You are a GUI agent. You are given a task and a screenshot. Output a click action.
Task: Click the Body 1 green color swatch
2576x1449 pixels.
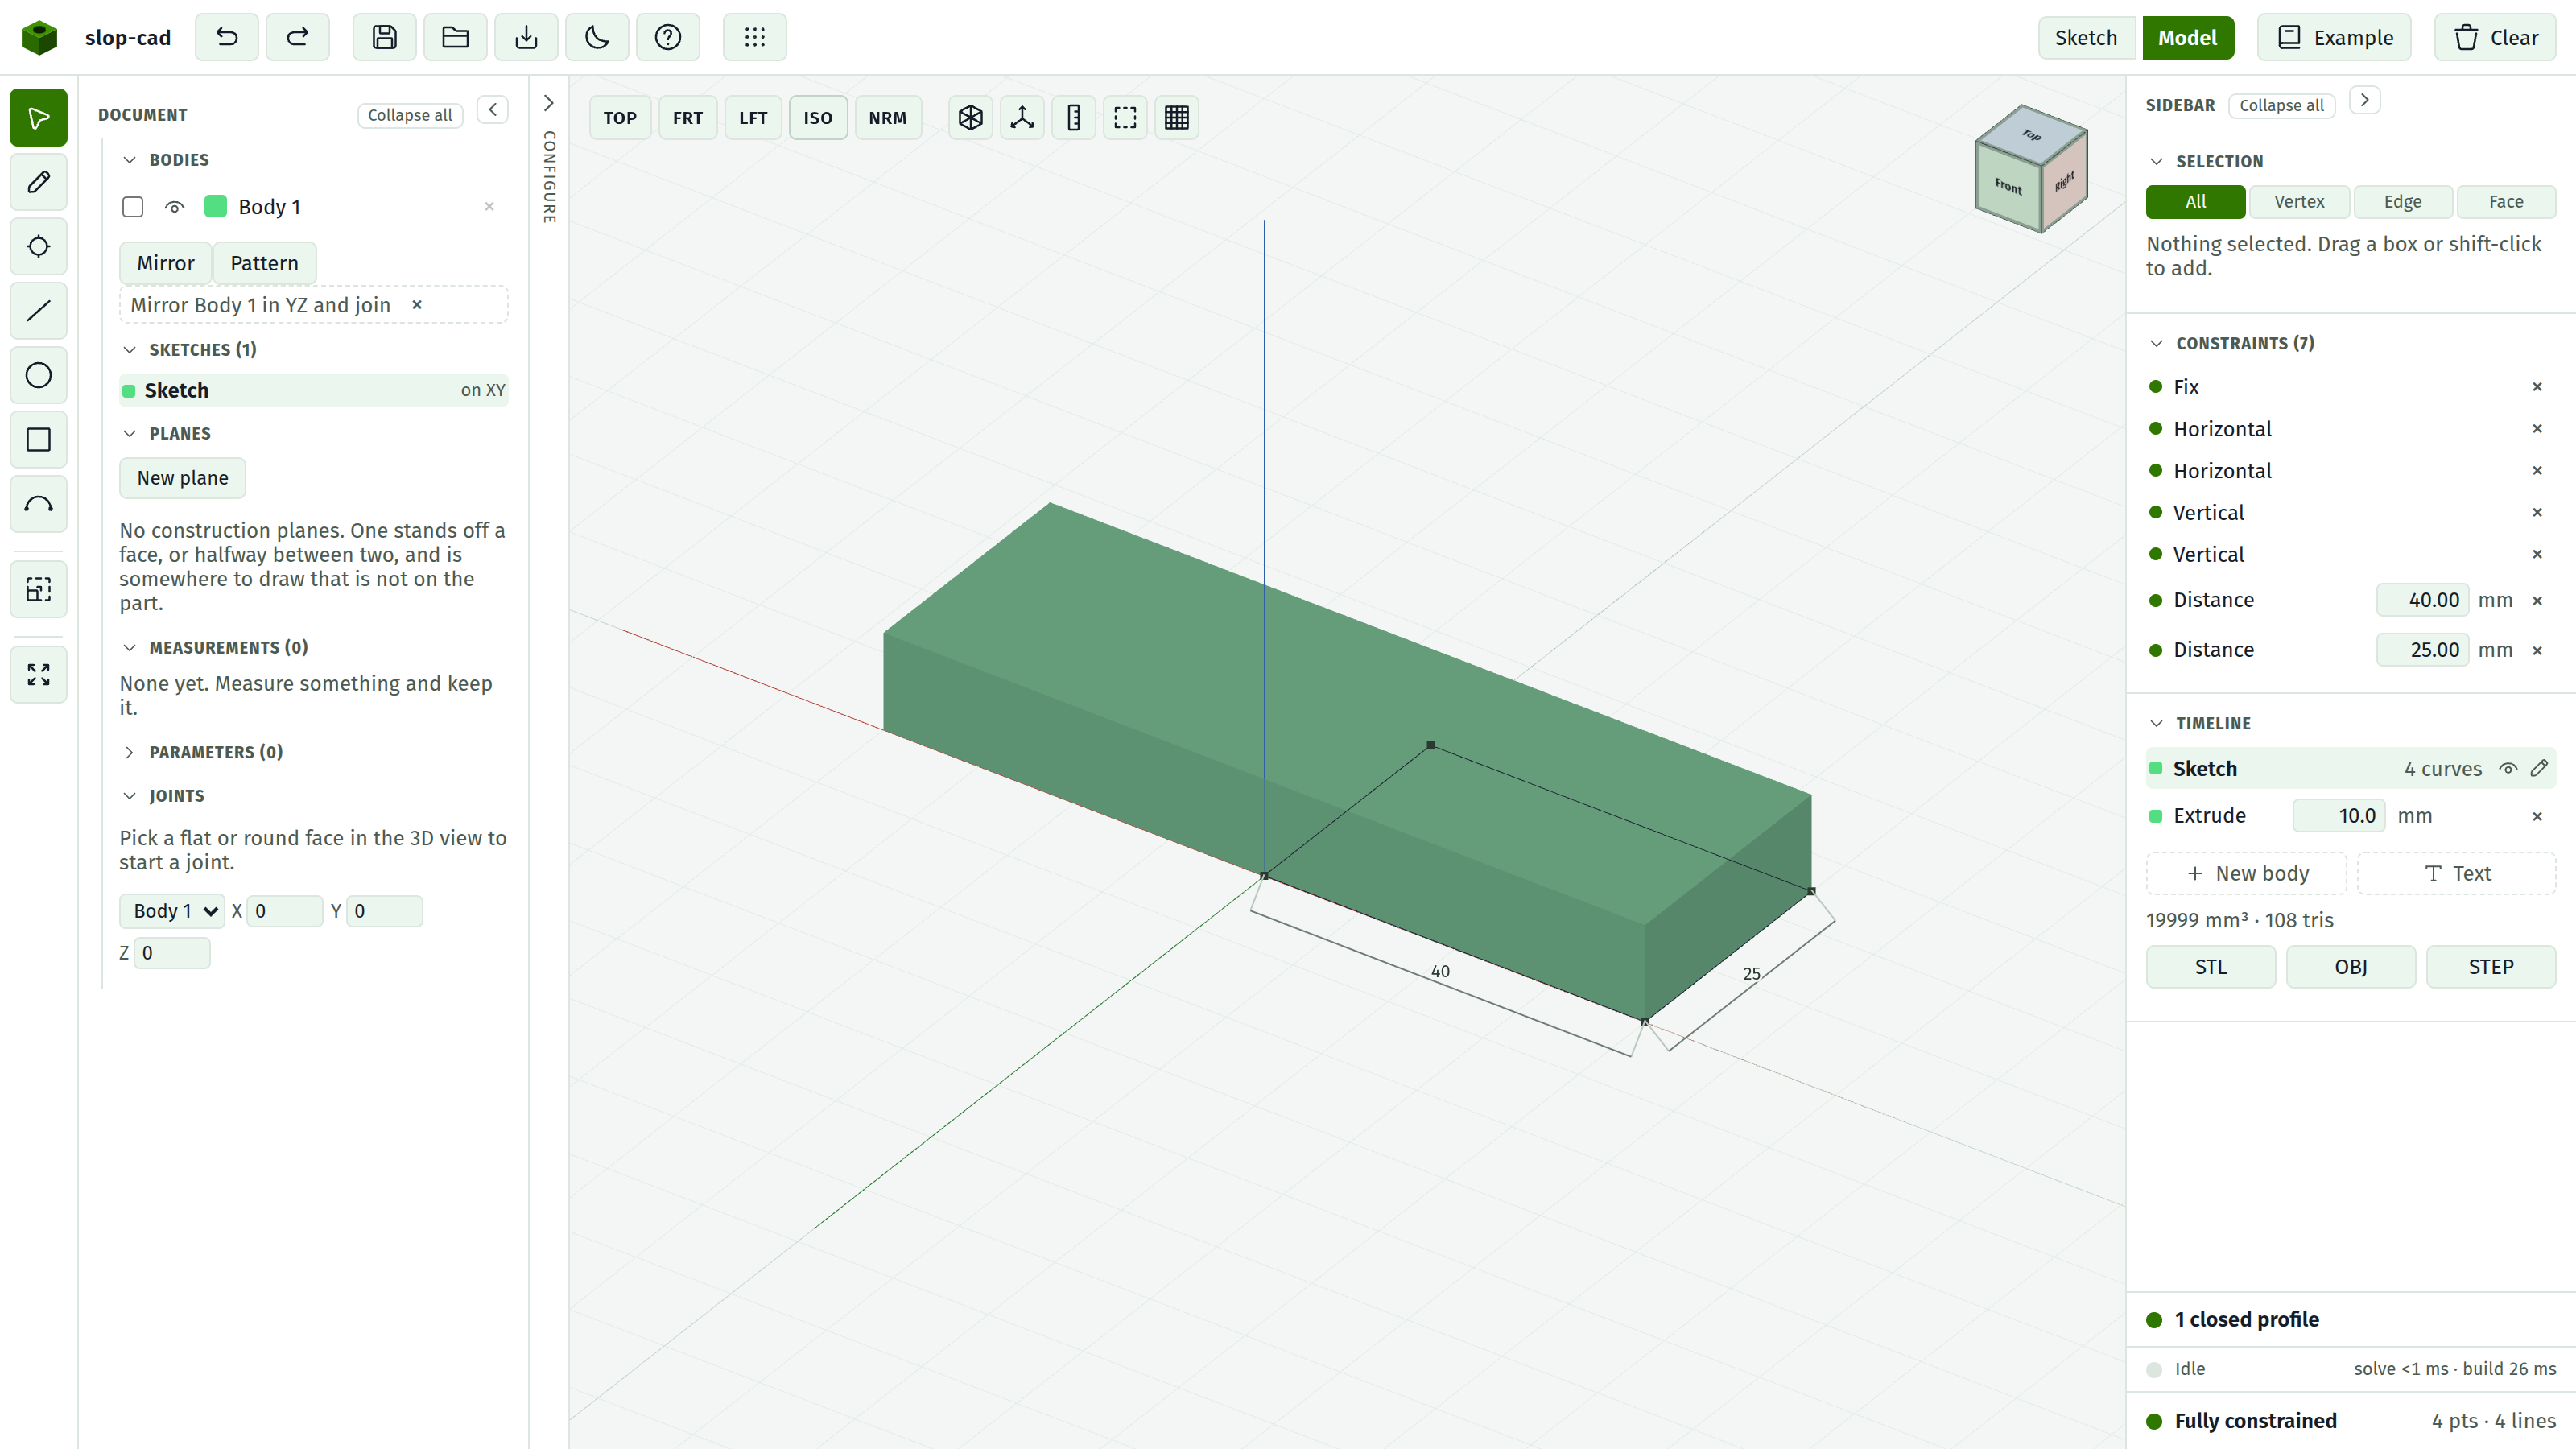coord(215,207)
